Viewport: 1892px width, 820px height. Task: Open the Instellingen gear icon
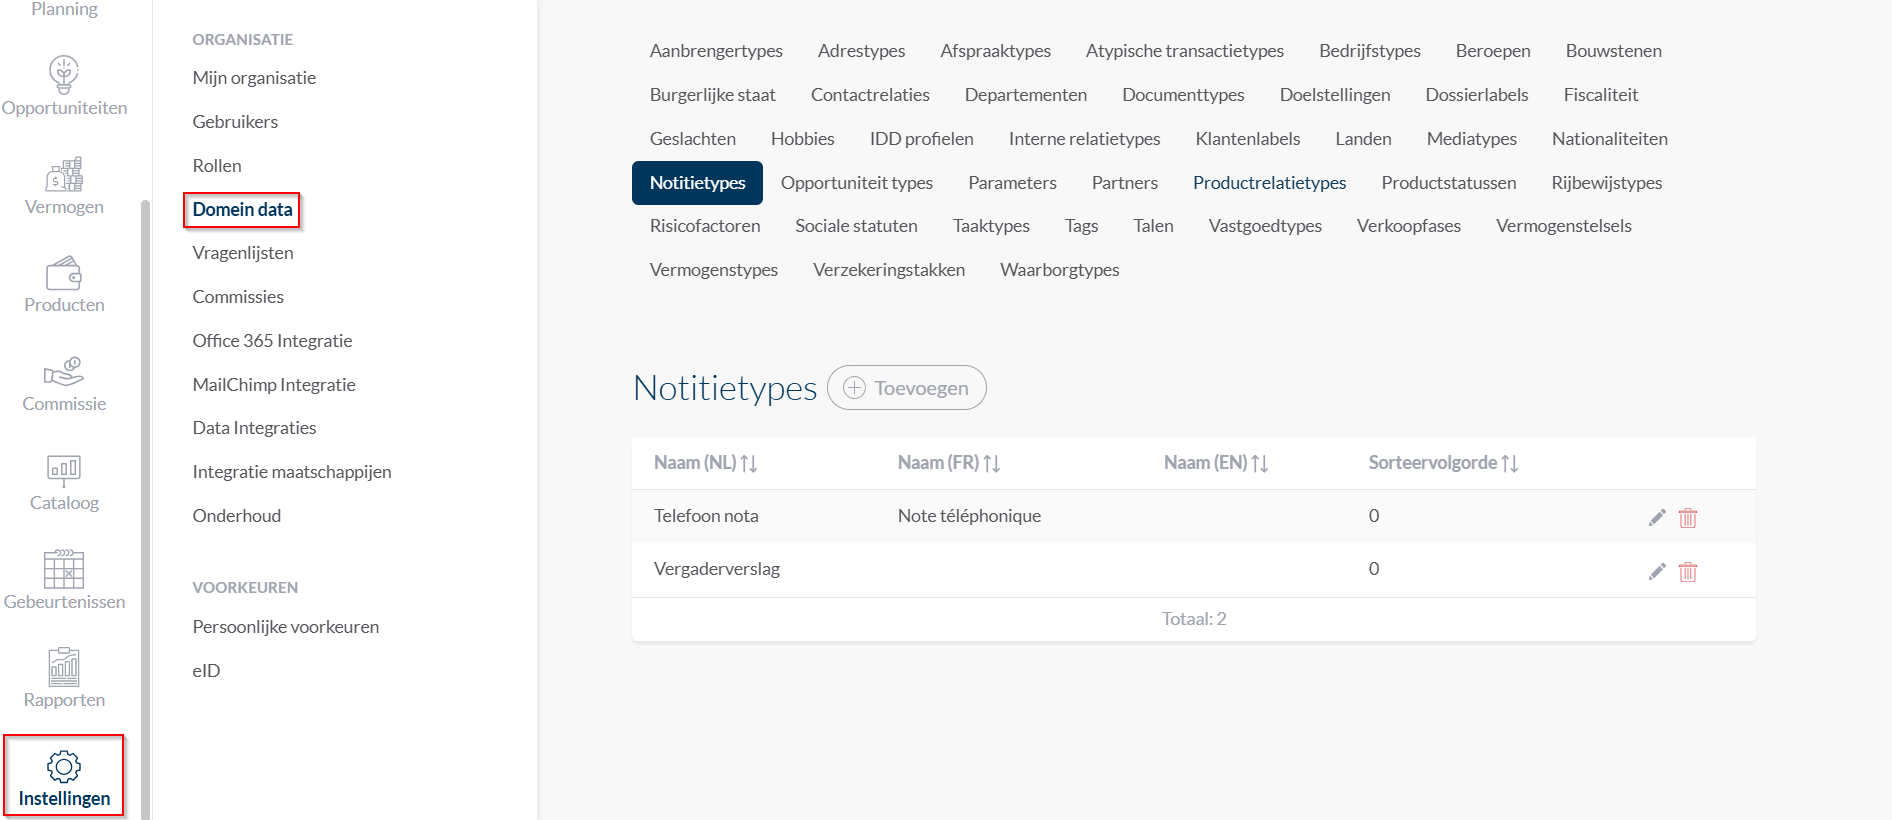coord(64,767)
